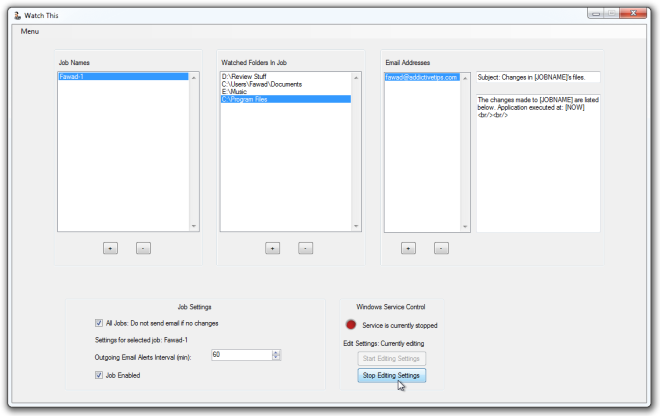Add an email address with plus button
The image size is (660, 416).
click(408, 248)
